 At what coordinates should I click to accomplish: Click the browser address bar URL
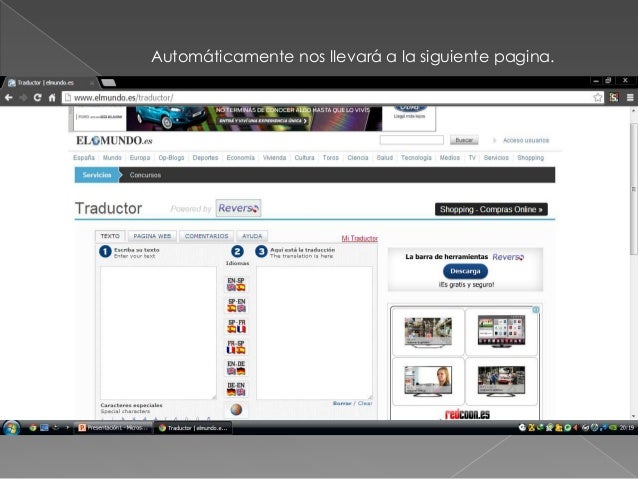pyautogui.click(x=123, y=98)
